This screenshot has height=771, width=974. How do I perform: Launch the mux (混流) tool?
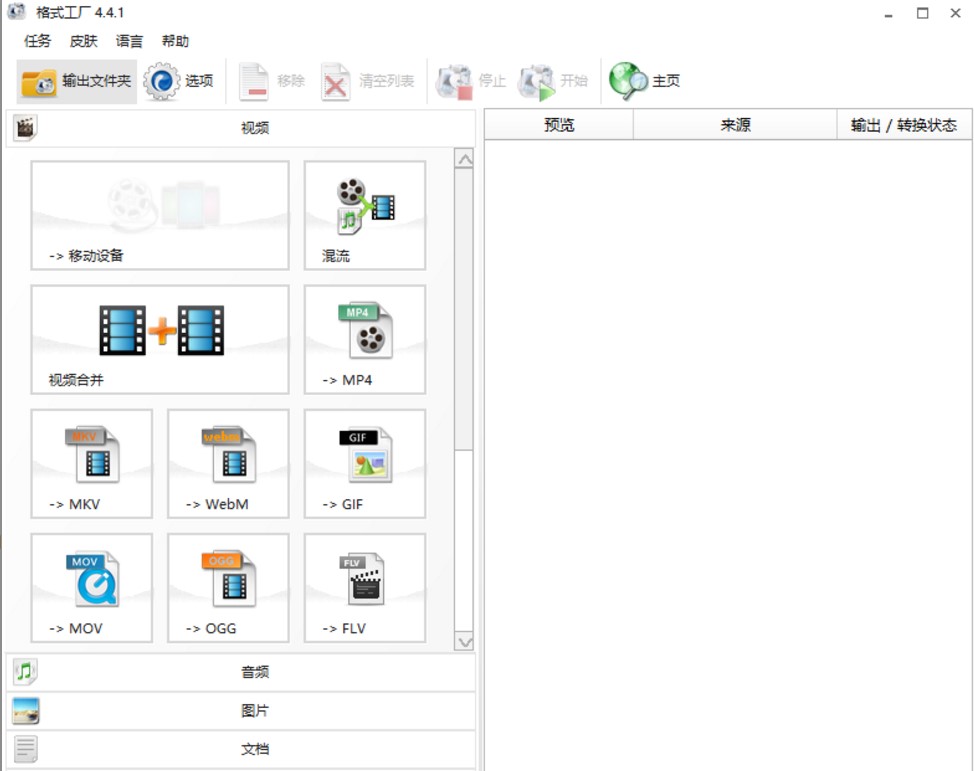[365, 215]
